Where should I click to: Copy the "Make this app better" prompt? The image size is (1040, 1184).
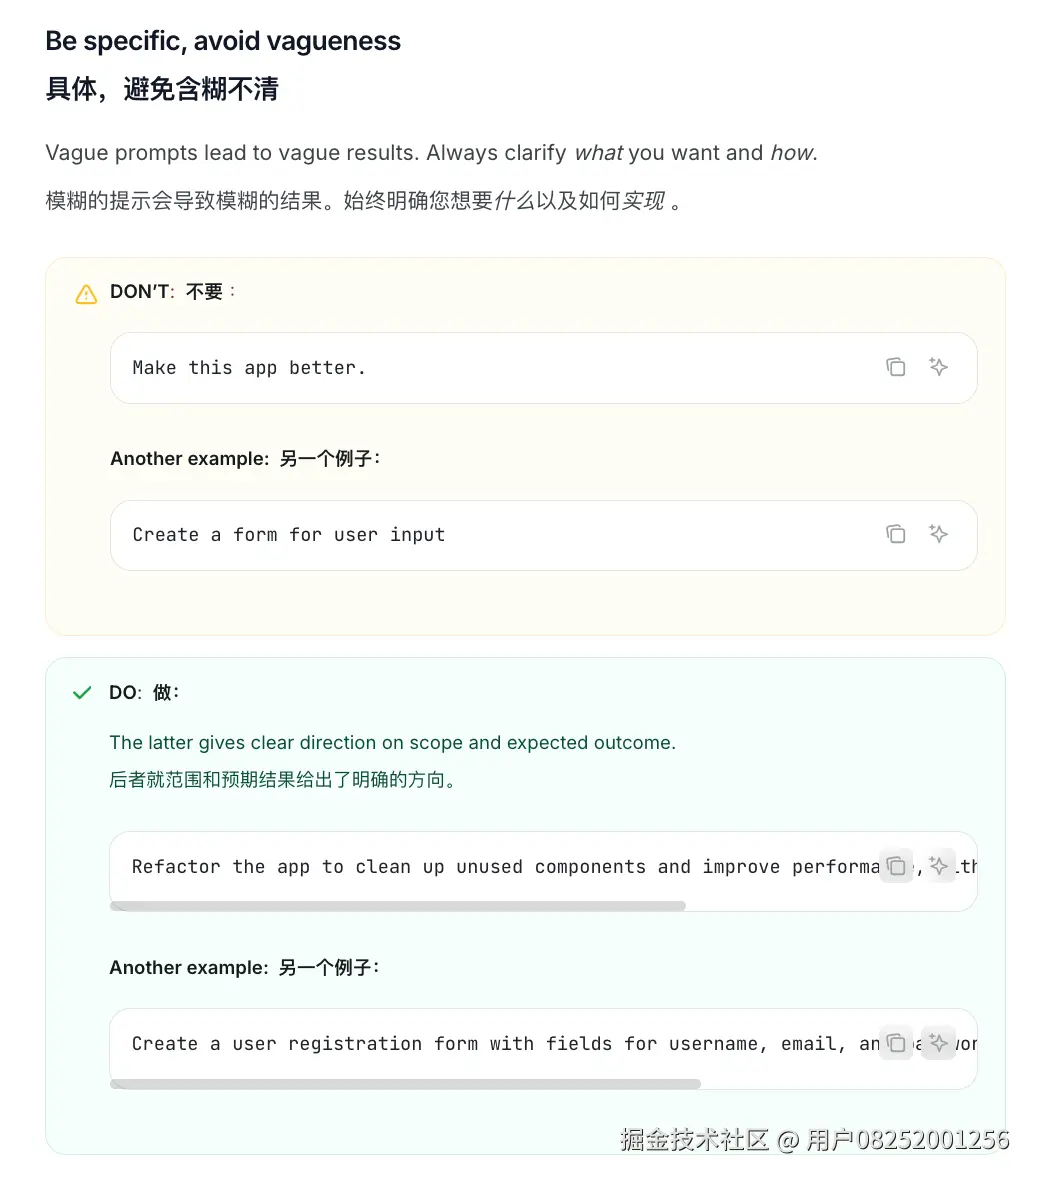pos(896,367)
